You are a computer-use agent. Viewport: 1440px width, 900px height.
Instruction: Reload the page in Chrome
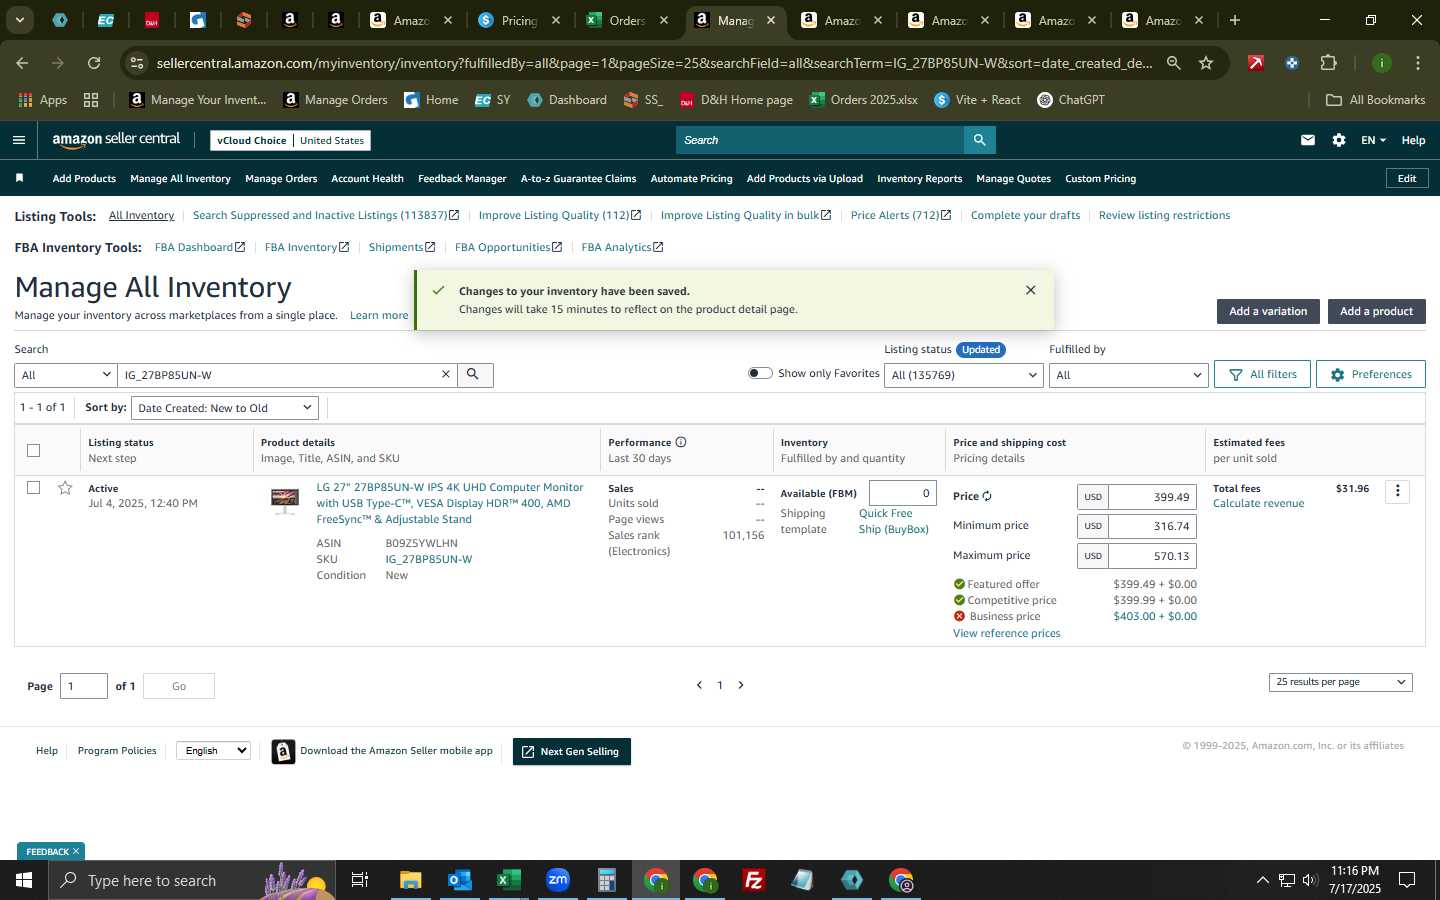pyautogui.click(x=94, y=63)
